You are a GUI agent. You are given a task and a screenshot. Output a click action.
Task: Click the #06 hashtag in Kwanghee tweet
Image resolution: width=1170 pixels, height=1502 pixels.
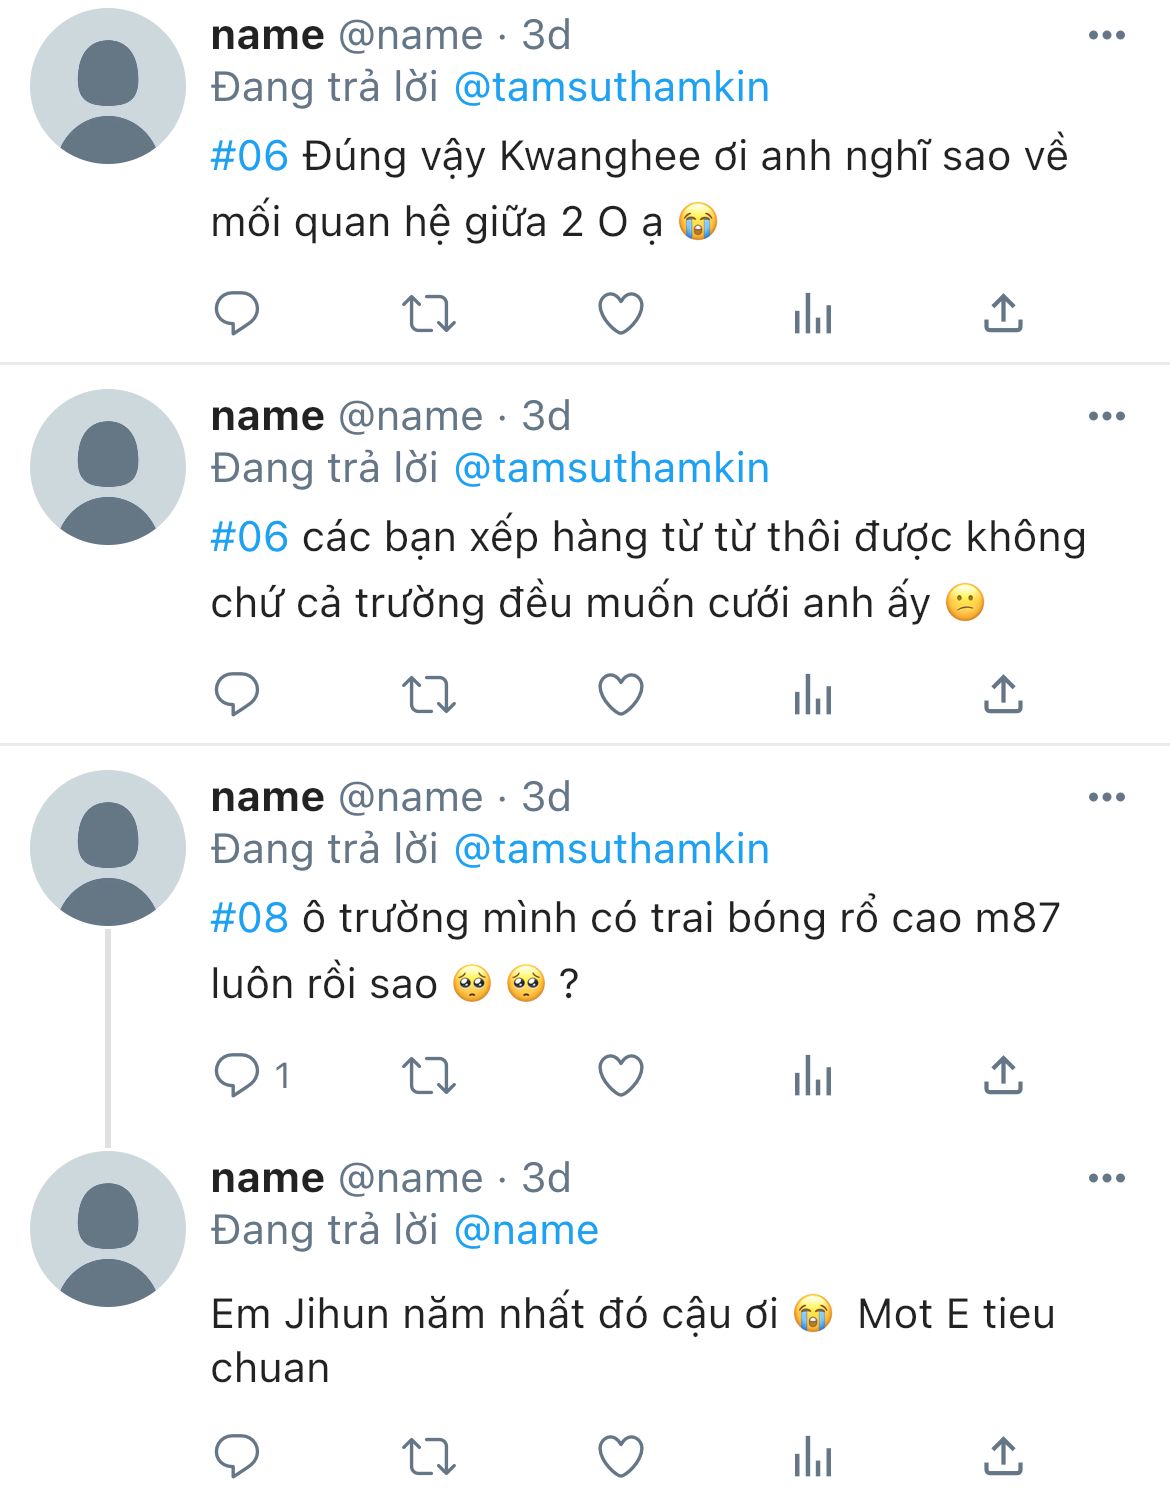pos(249,156)
